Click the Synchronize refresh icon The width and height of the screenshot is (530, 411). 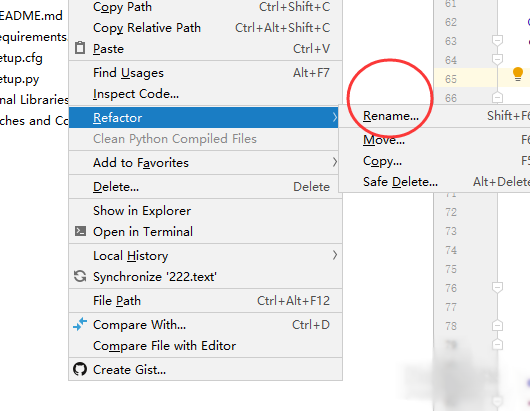tap(80, 276)
